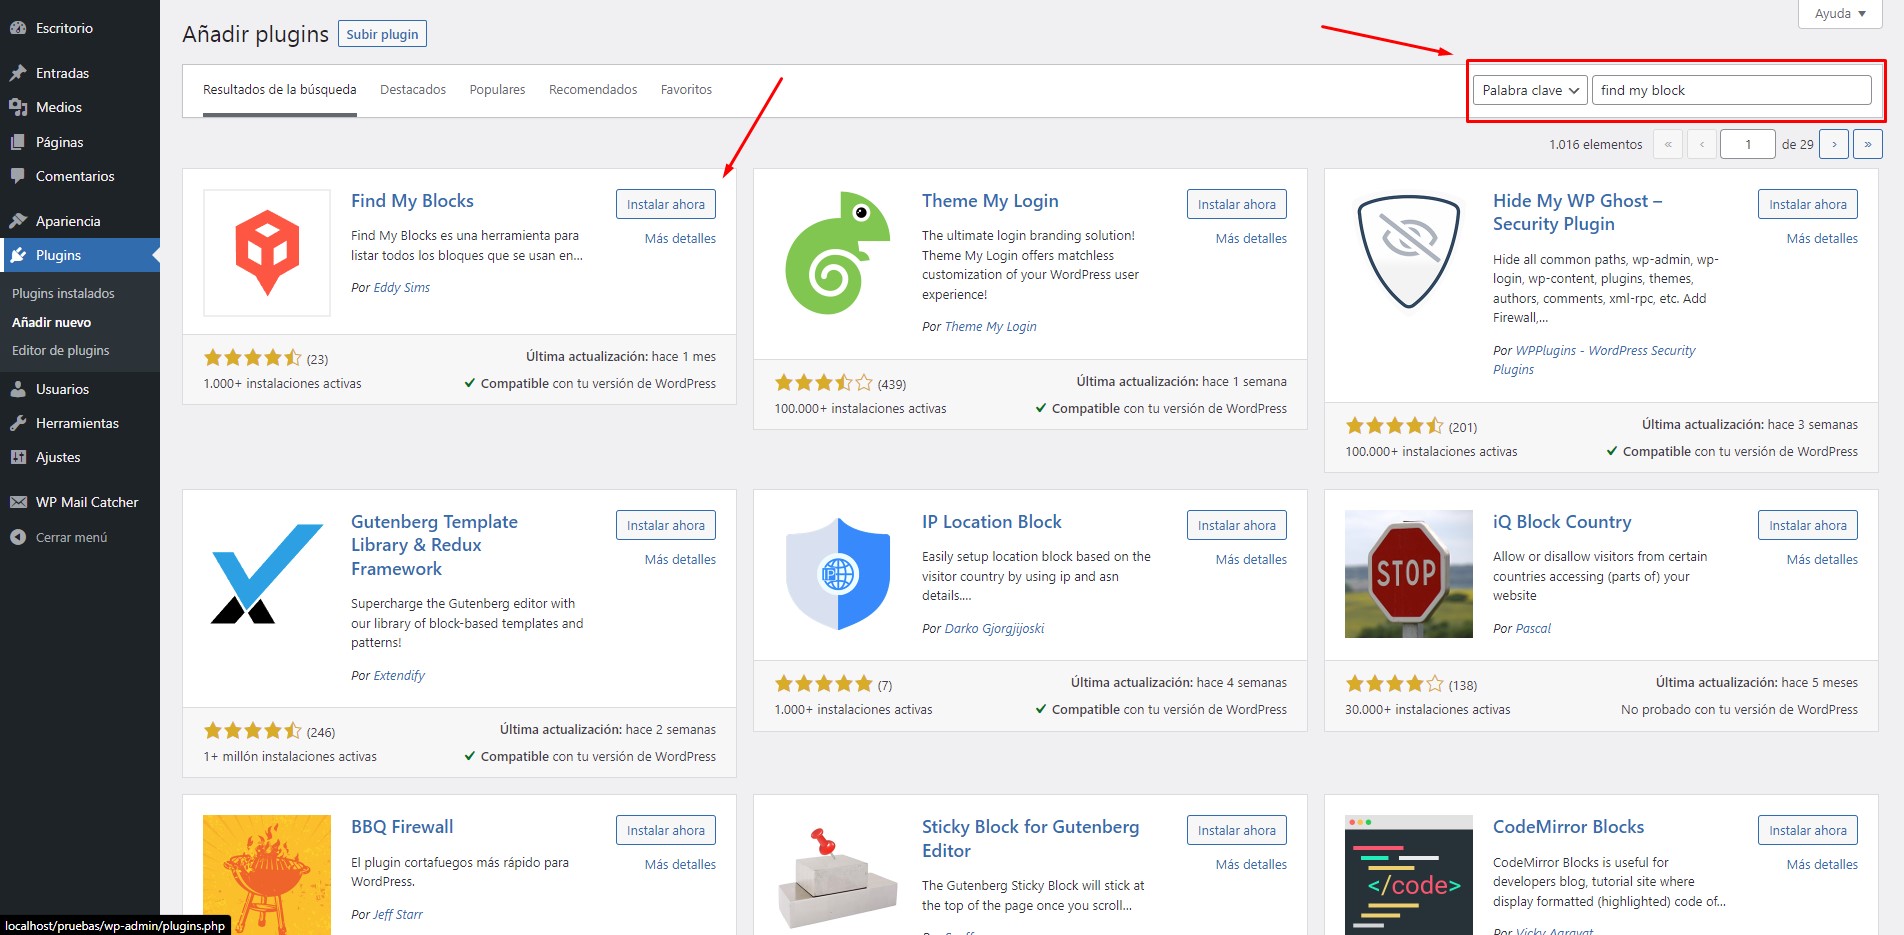Click the Herramientas wrench icon
This screenshot has width=1904, height=935.
point(18,423)
